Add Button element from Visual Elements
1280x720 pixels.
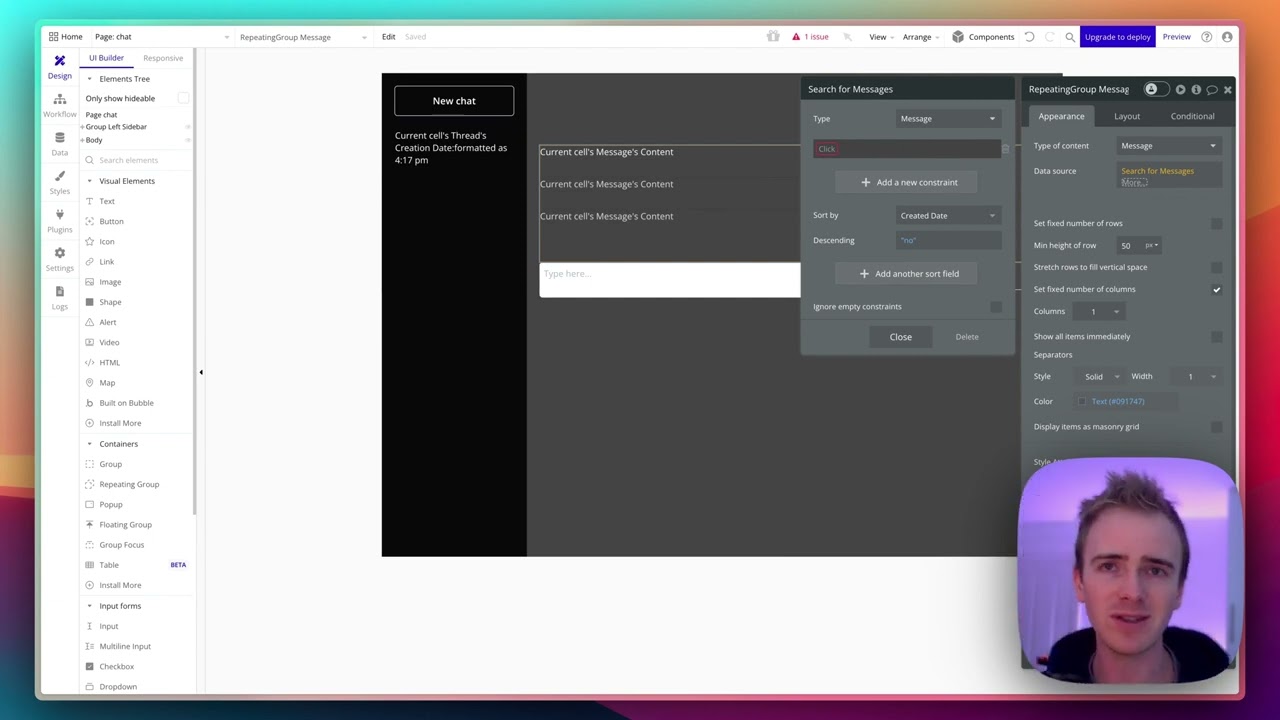click(111, 221)
